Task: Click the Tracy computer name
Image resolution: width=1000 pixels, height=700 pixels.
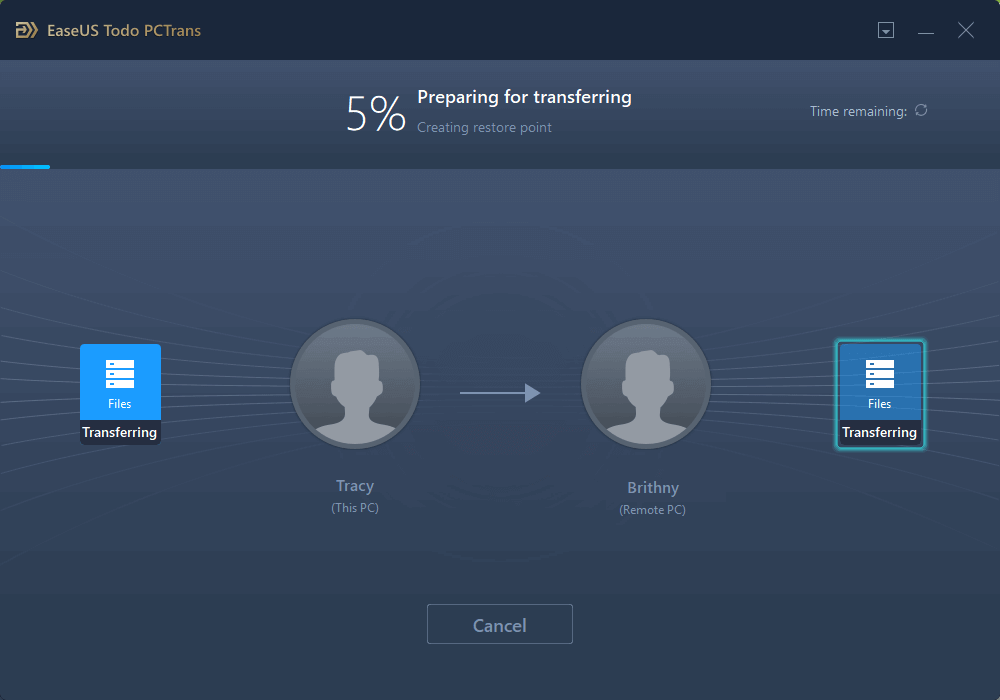Action: [355, 486]
